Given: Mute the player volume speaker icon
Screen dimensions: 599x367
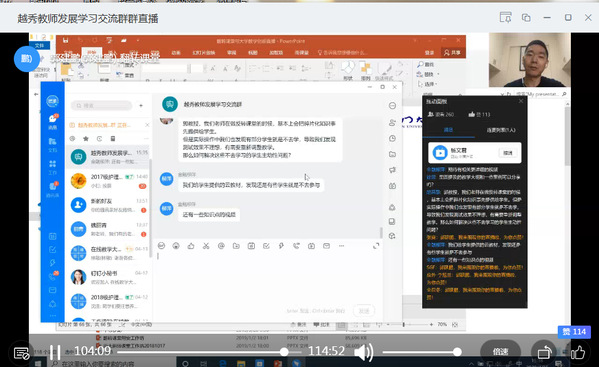Looking at the screenshot, I should 363,352.
